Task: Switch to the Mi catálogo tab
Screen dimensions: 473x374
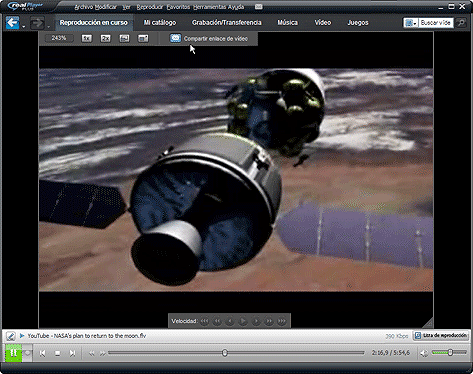Action: tap(160, 23)
